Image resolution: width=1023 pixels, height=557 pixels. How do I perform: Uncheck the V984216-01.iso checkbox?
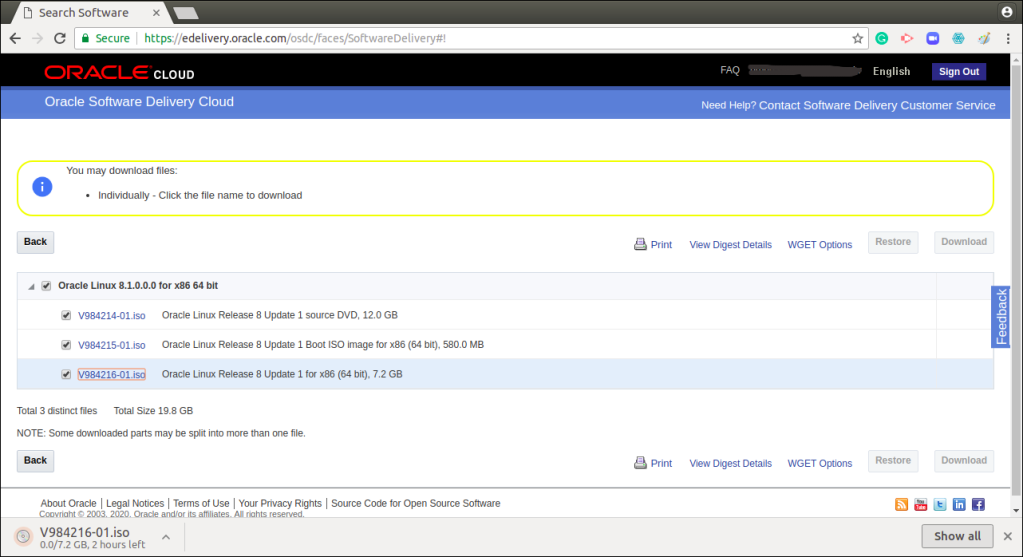coord(66,374)
